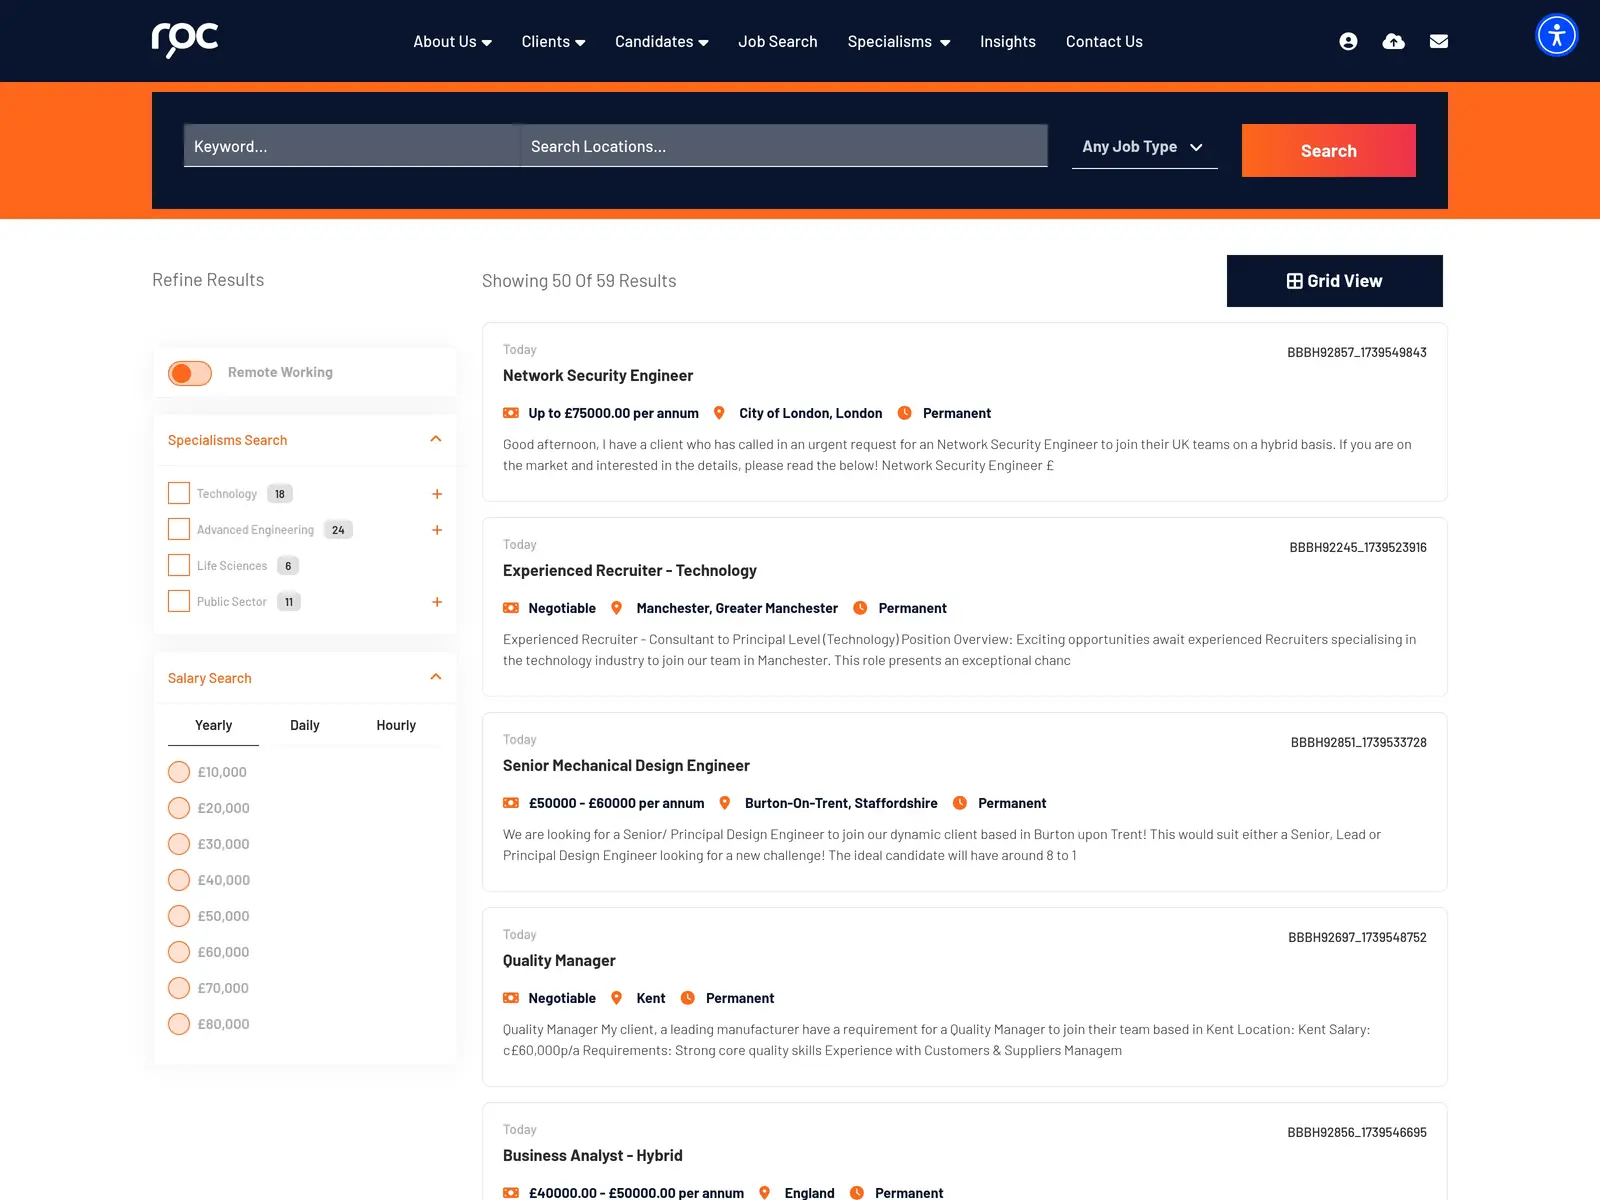Click clock icon on Network Security Engineer

coord(905,413)
